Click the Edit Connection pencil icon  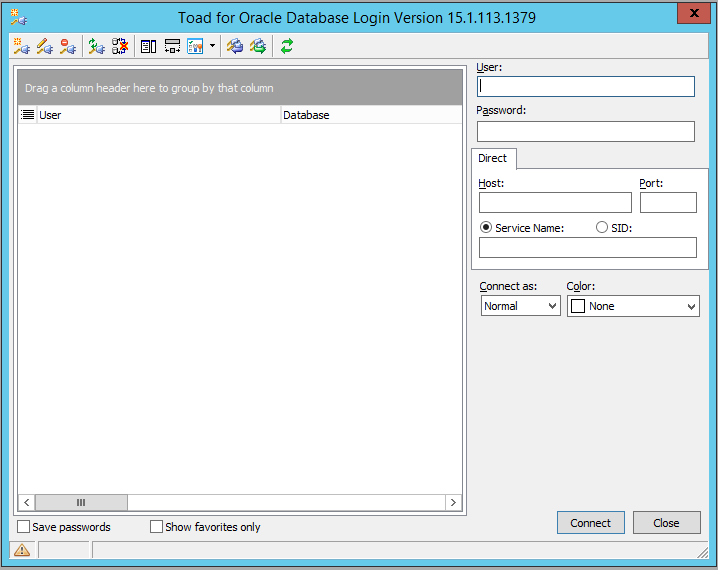click(x=45, y=46)
